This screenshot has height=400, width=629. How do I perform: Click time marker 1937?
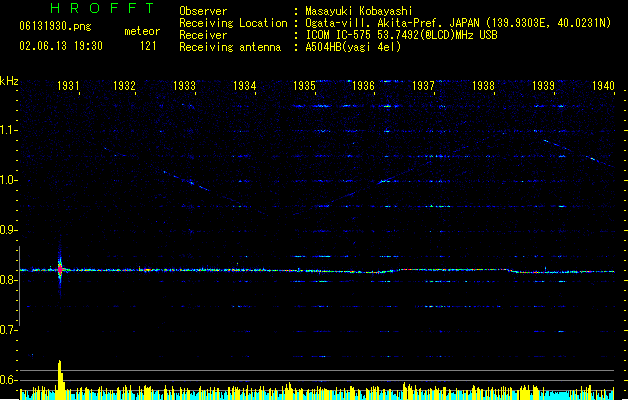[x=424, y=86]
